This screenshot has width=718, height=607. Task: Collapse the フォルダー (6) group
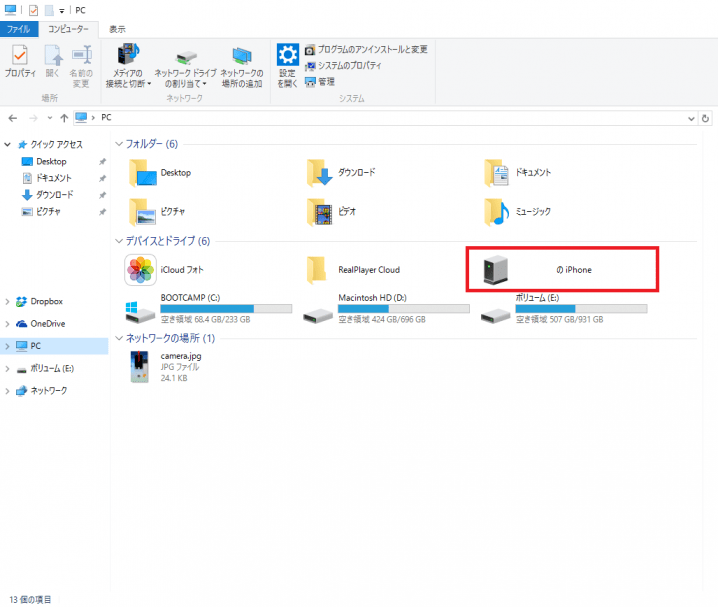pyautogui.click(x=119, y=144)
